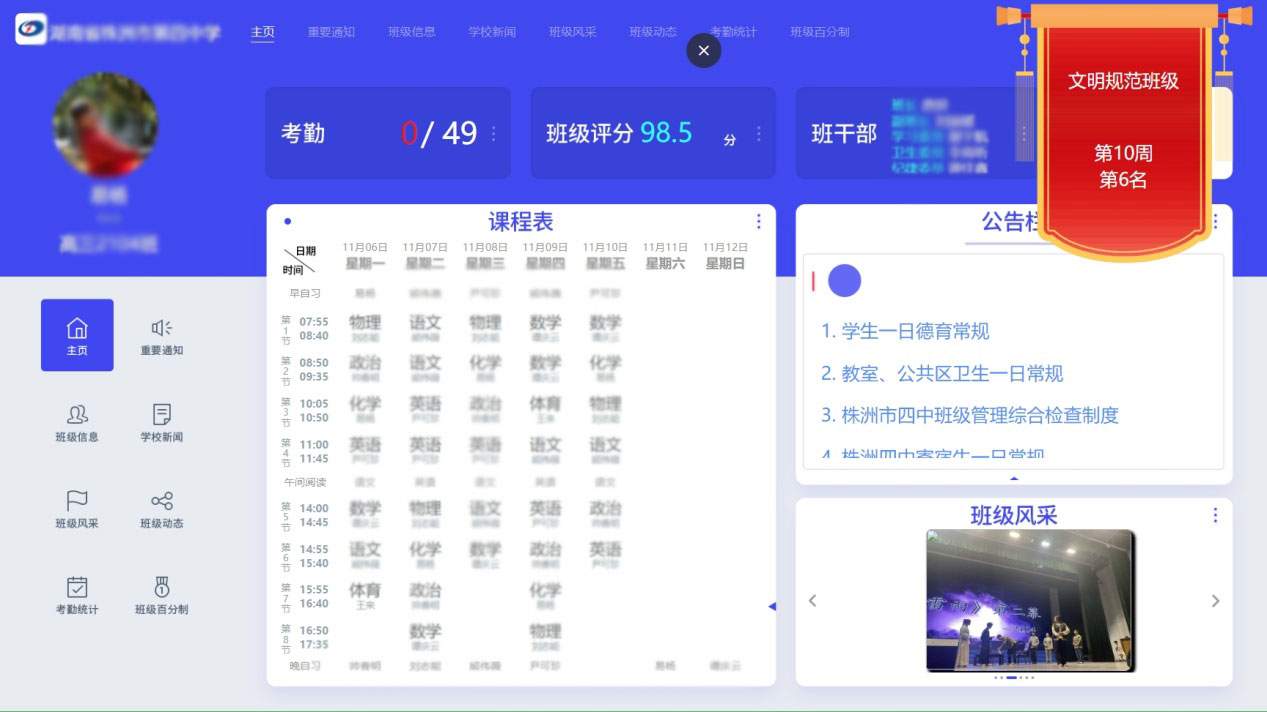Open the 班级评分 card three-dot menu
Viewport: 1267px width, 712px height.
pos(759,133)
